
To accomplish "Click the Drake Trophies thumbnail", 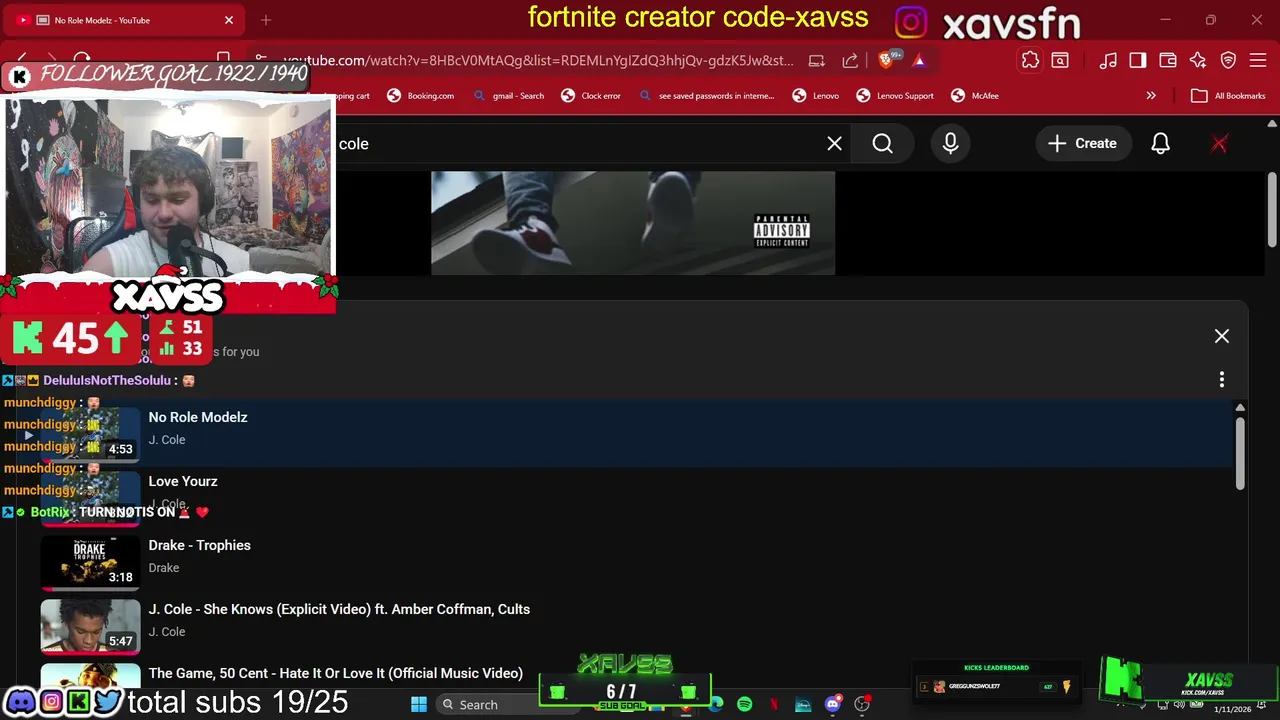I will pos(90,561).
